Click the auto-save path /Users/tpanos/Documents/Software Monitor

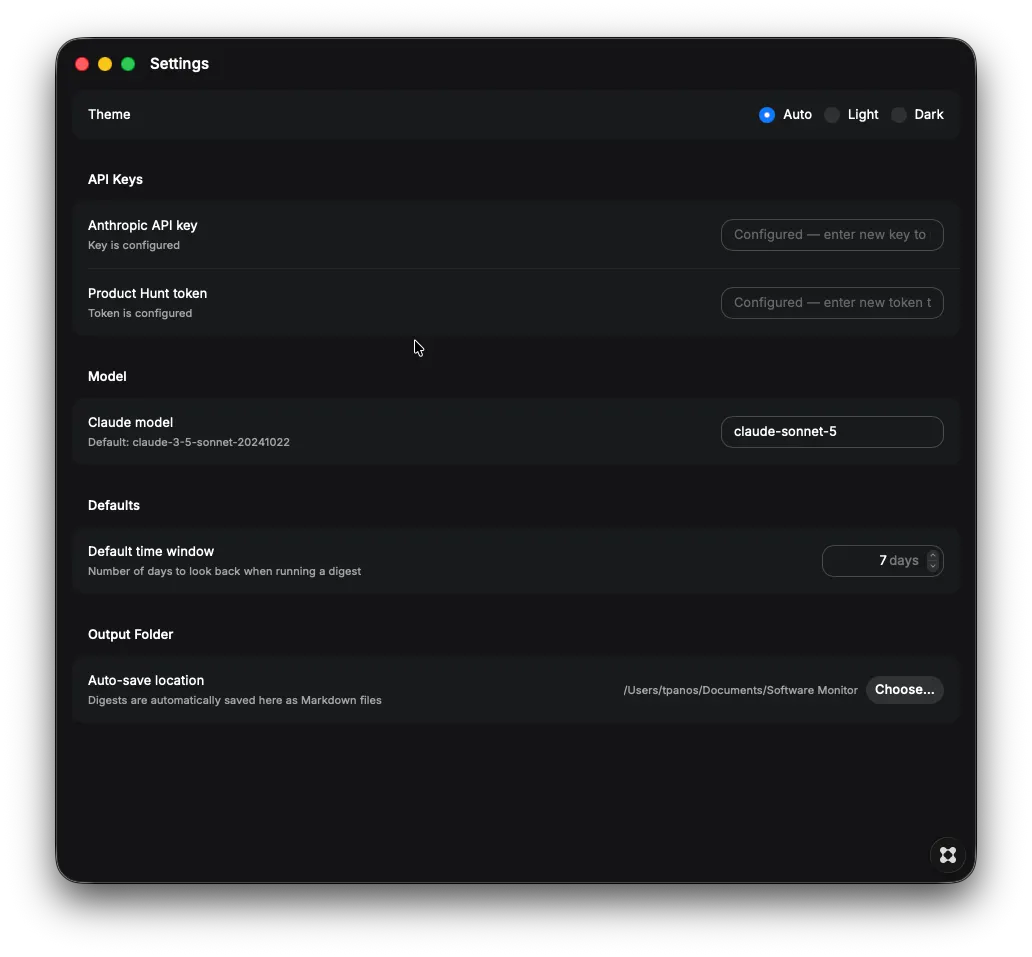(740, 690)
